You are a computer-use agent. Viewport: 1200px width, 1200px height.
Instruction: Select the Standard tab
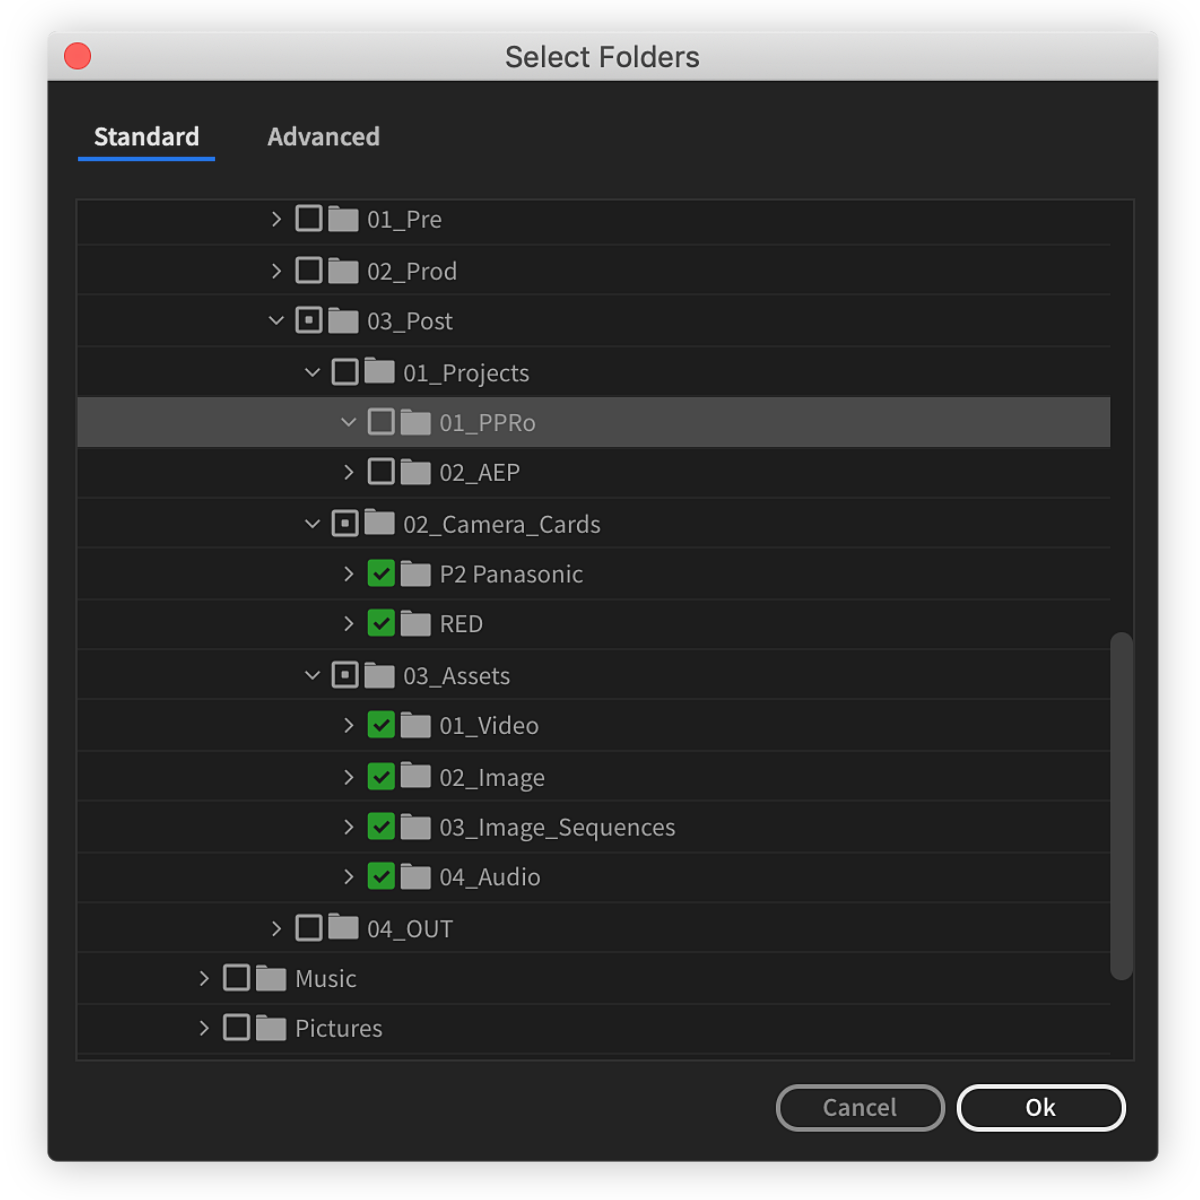(x=146, y=137)
